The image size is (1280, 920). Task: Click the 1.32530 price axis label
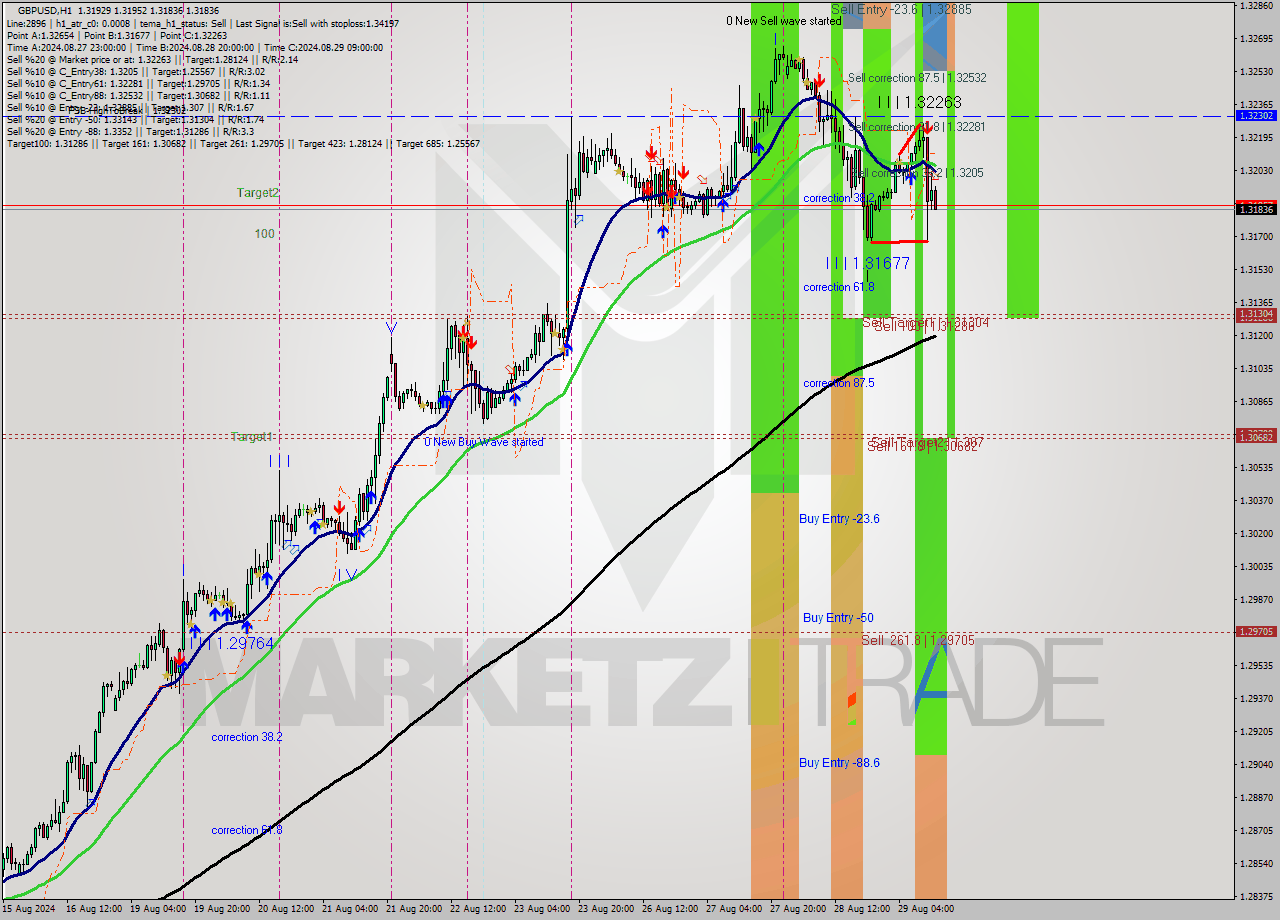pyautogui.click(x=1257, y=72)
